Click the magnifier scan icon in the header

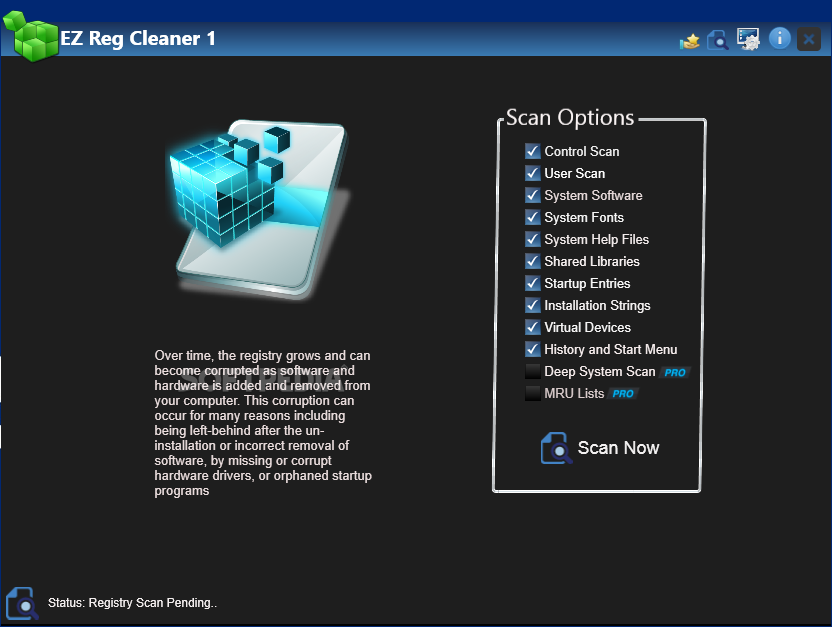point(717,40)
